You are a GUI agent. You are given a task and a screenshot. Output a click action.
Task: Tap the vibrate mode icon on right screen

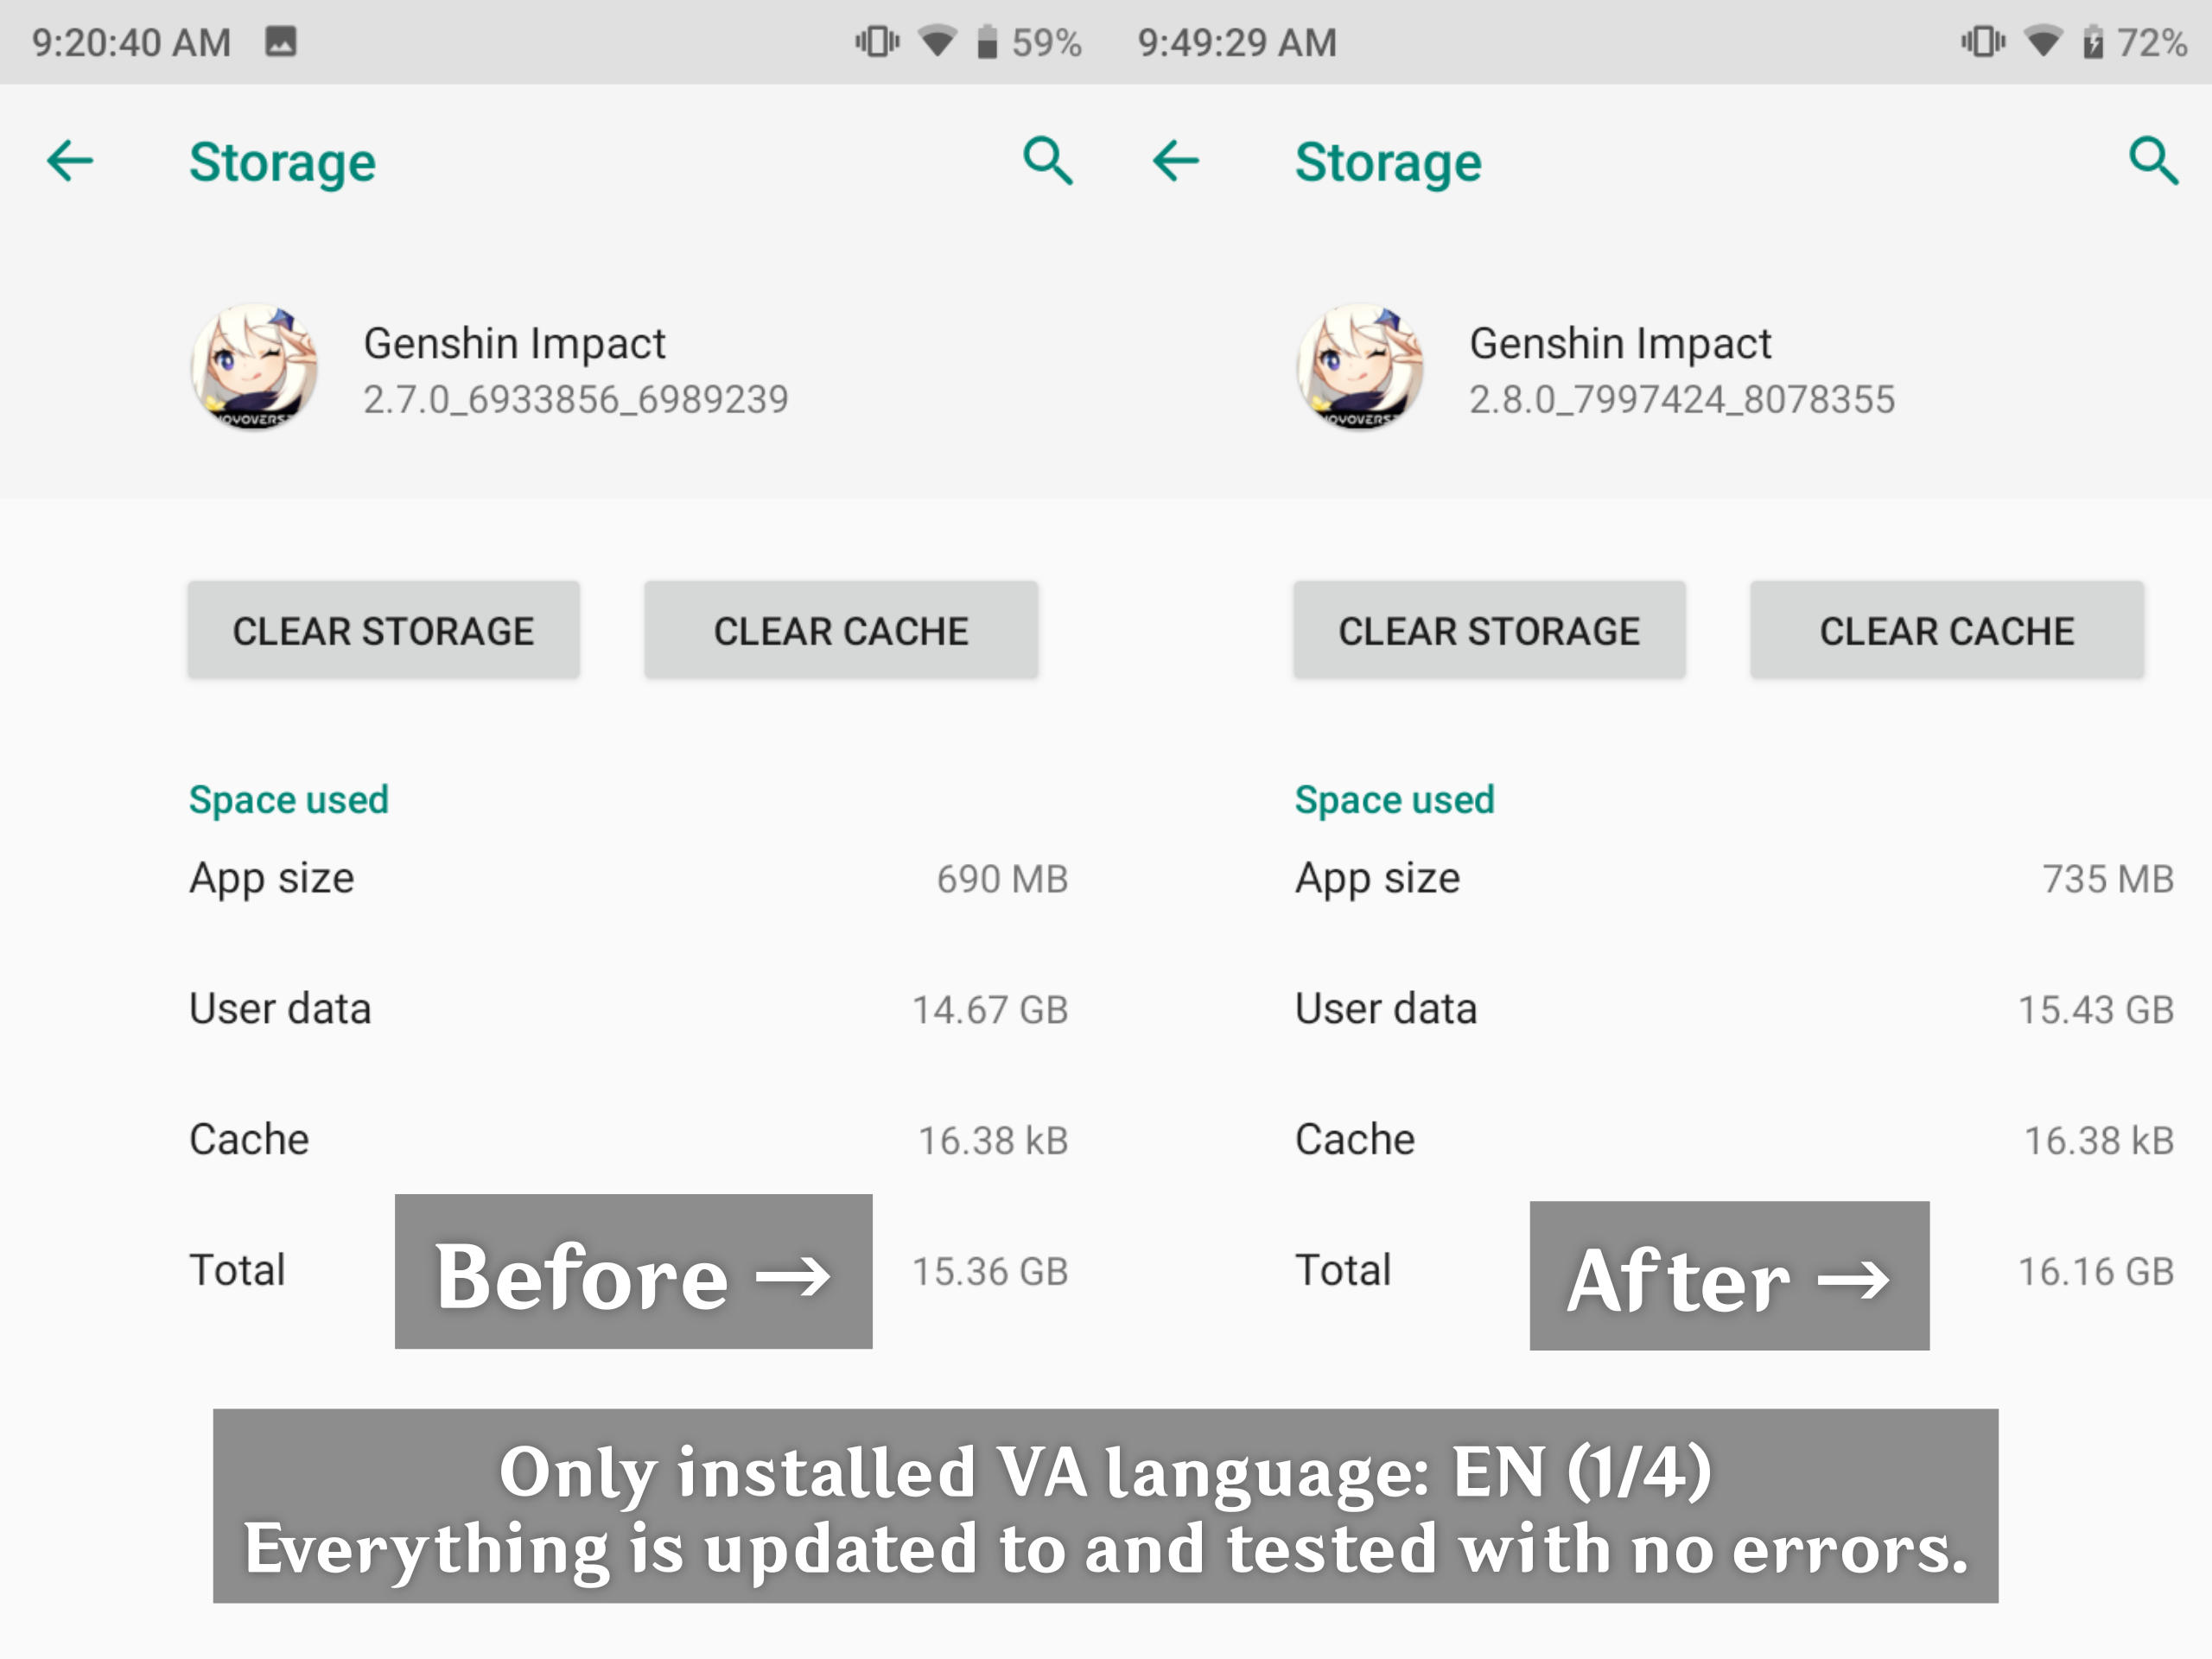point(1983,42)
